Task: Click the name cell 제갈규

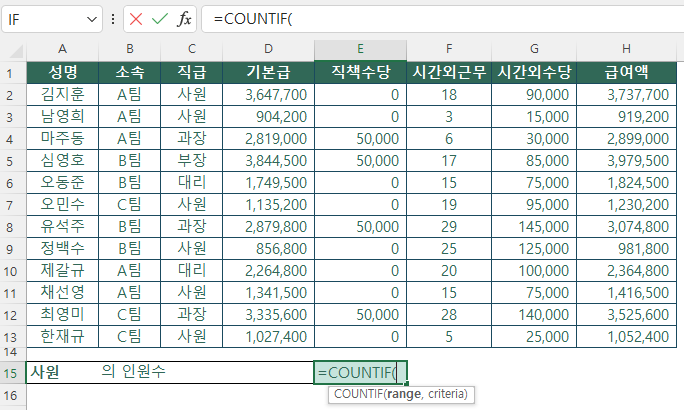Action: (x=62, y=271)
